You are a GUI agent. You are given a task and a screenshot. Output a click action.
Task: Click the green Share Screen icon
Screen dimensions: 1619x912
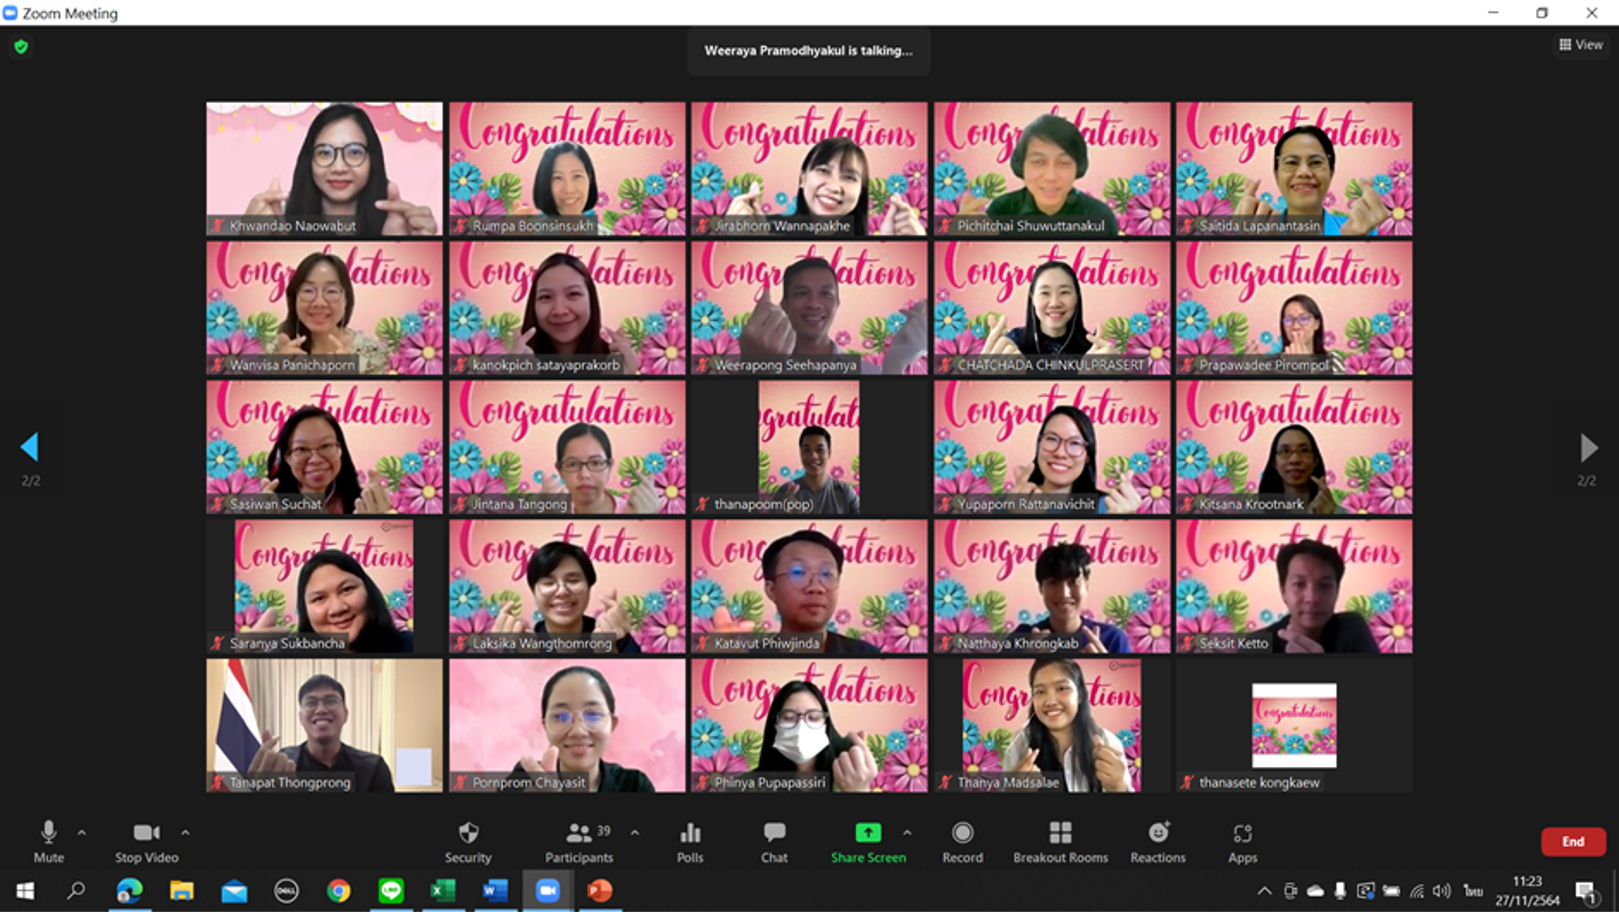point(868,833)
